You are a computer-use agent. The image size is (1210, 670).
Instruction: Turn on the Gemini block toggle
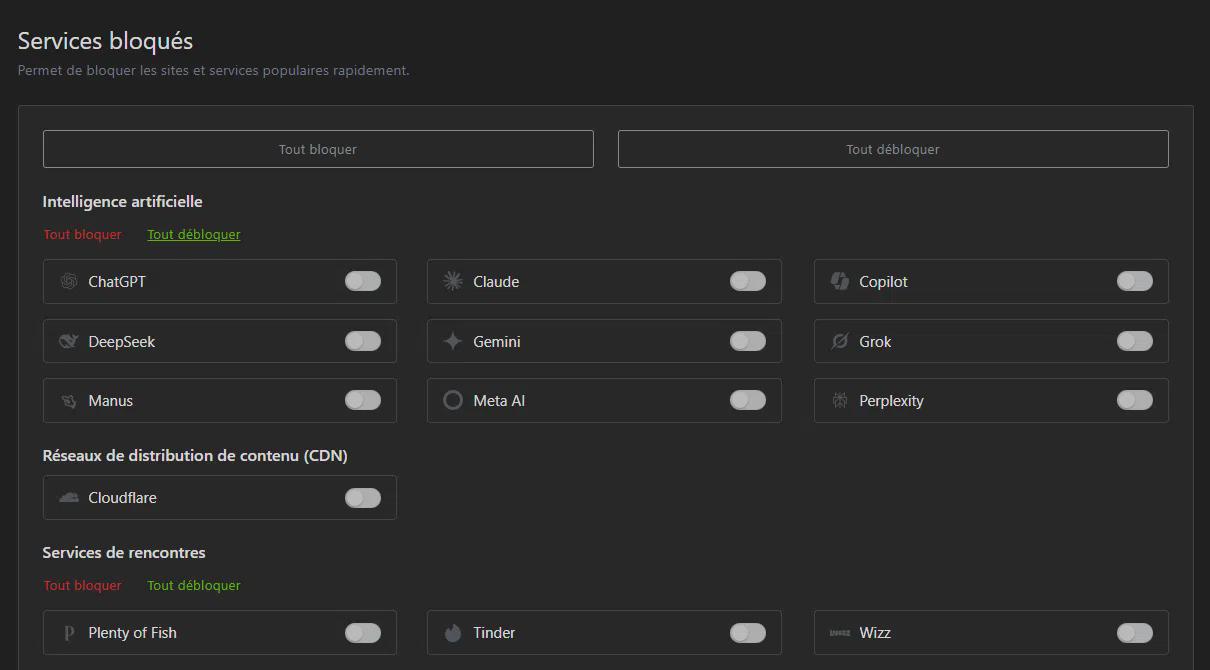[x=748, y=342]
